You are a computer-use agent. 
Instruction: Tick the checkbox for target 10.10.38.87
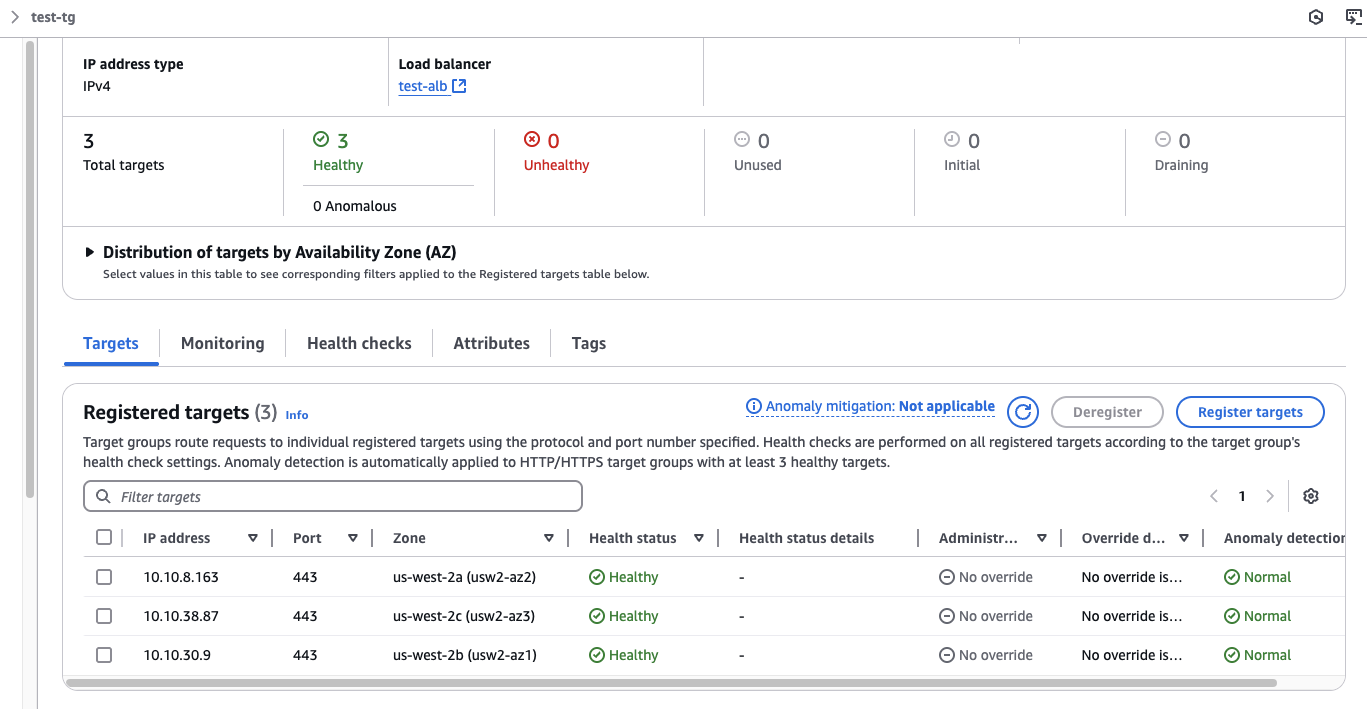[x=104, y=616]
